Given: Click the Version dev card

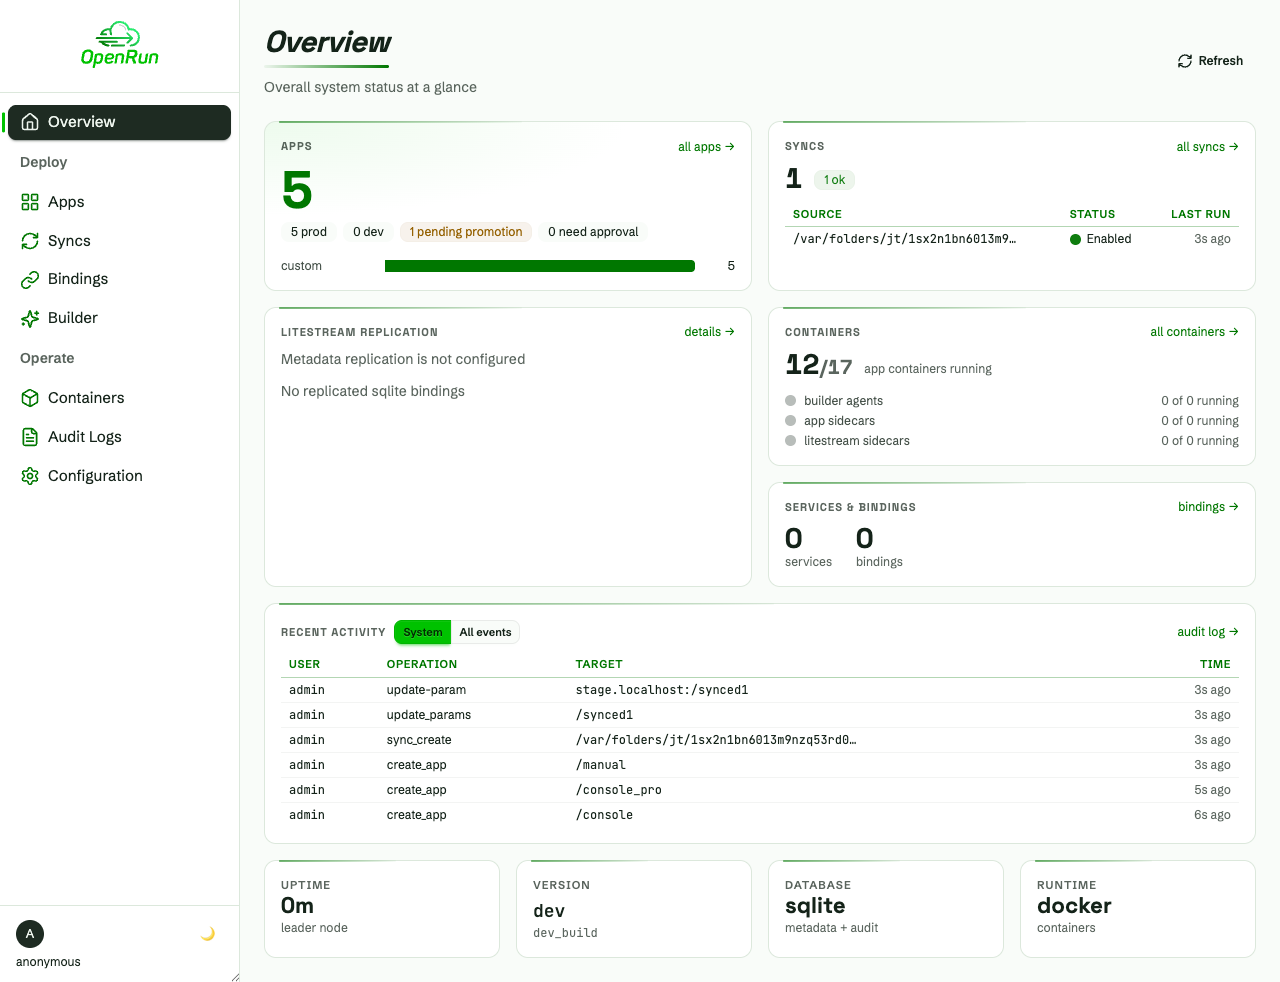Looking at the screenshot, I should click(634, 909).
